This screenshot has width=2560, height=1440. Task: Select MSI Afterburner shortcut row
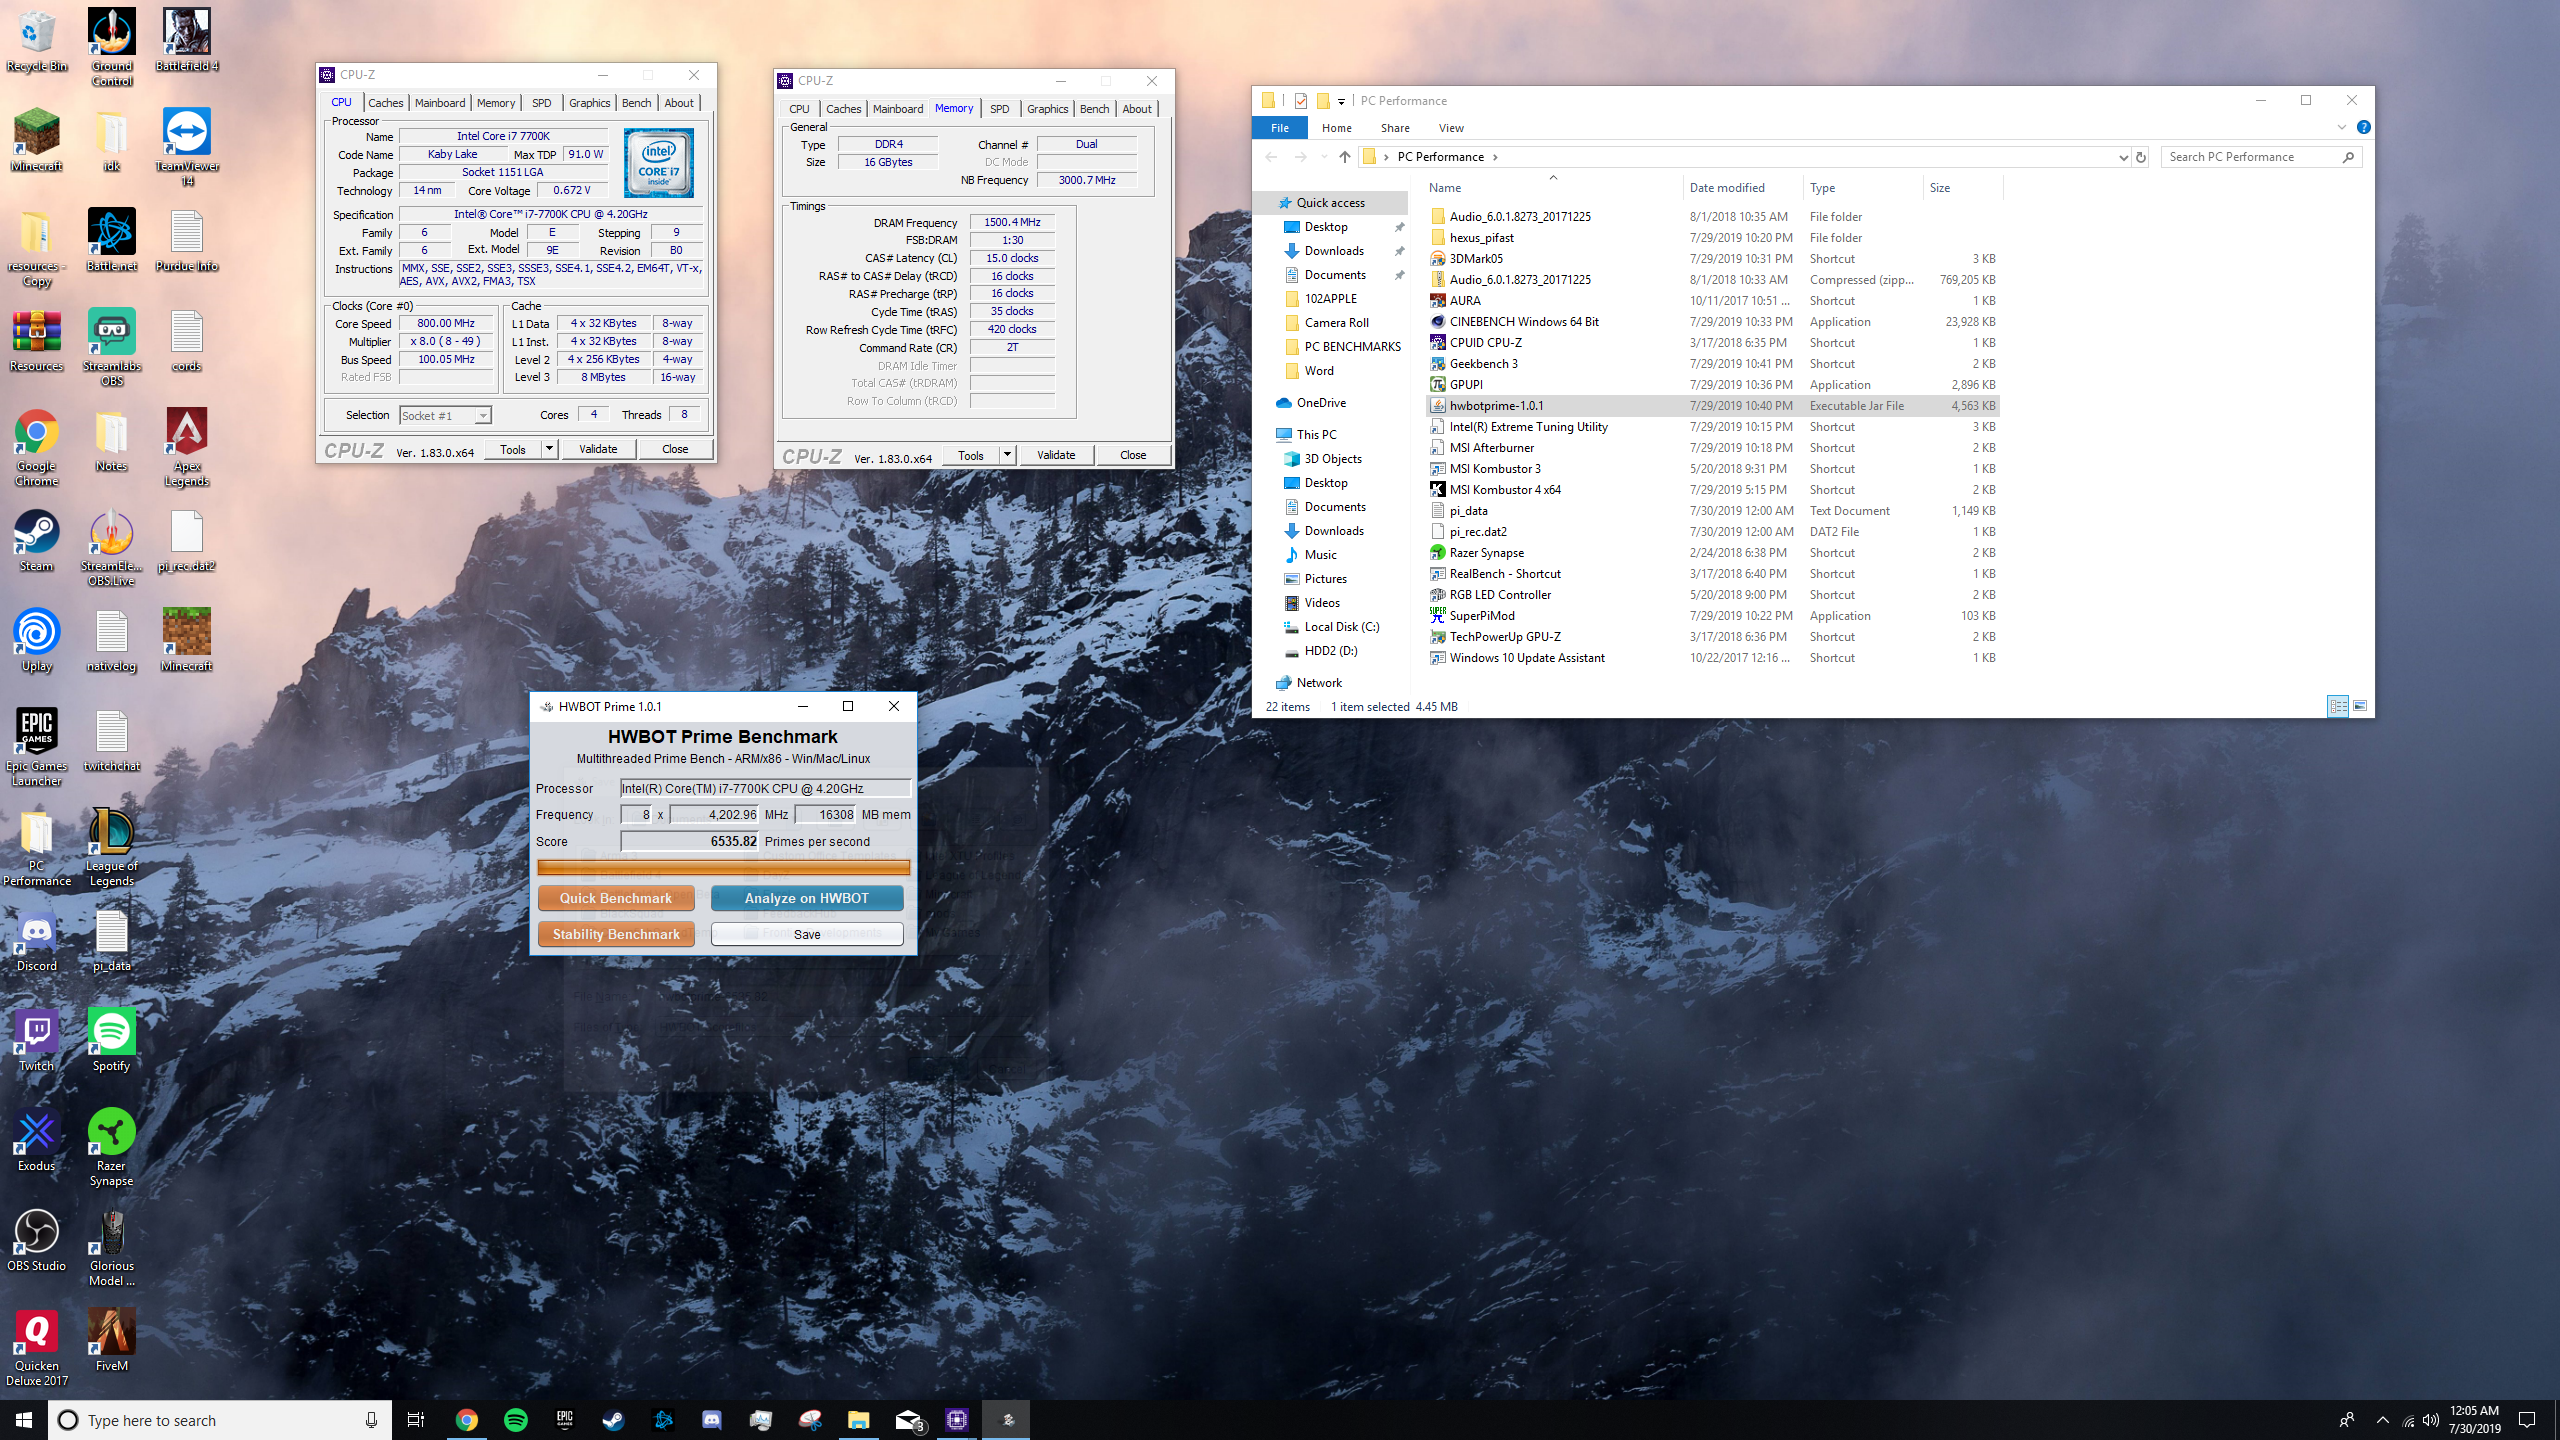point(1712,448)
